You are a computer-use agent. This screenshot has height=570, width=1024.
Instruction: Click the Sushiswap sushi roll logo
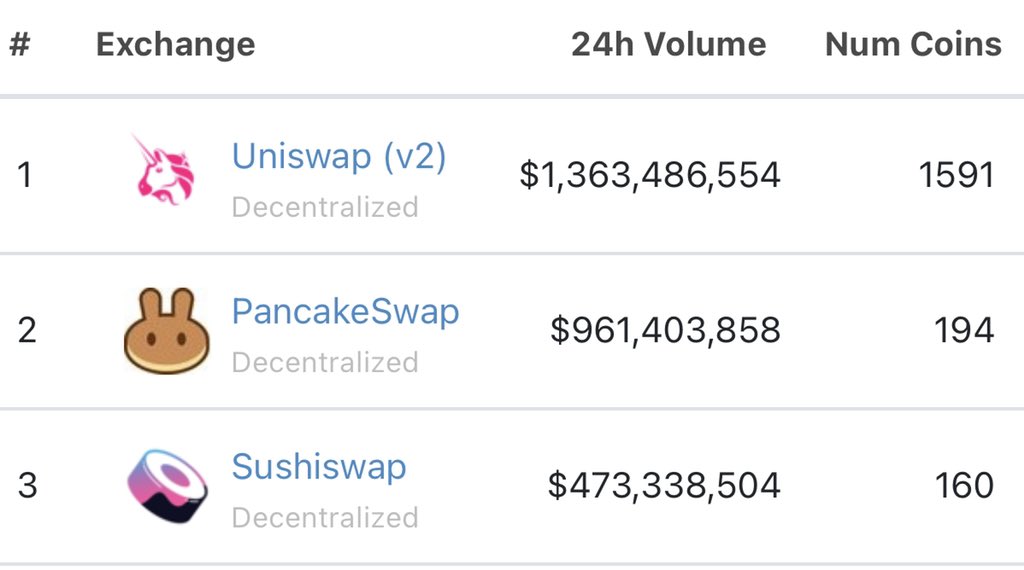coord(167,486)
